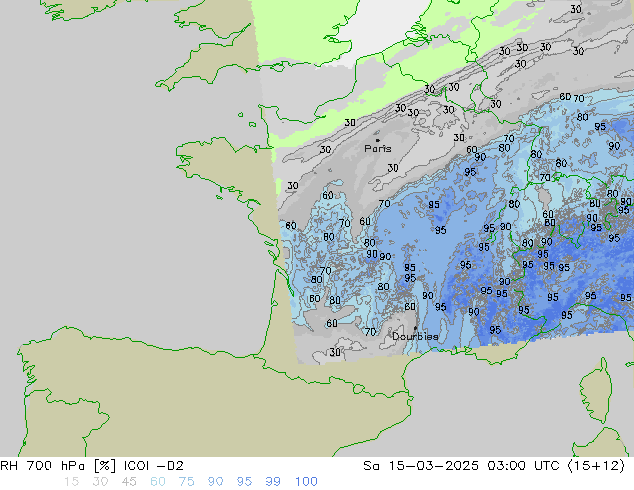Select legend value 60 in color scale
Screen dimensions: 634x490
(158, 482)
